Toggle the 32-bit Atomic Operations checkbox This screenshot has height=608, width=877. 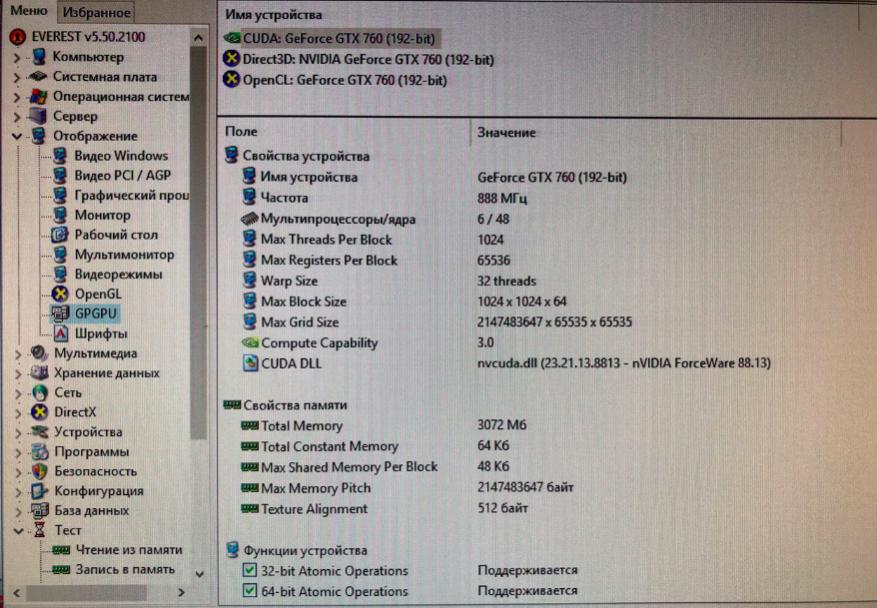[250, 571]
